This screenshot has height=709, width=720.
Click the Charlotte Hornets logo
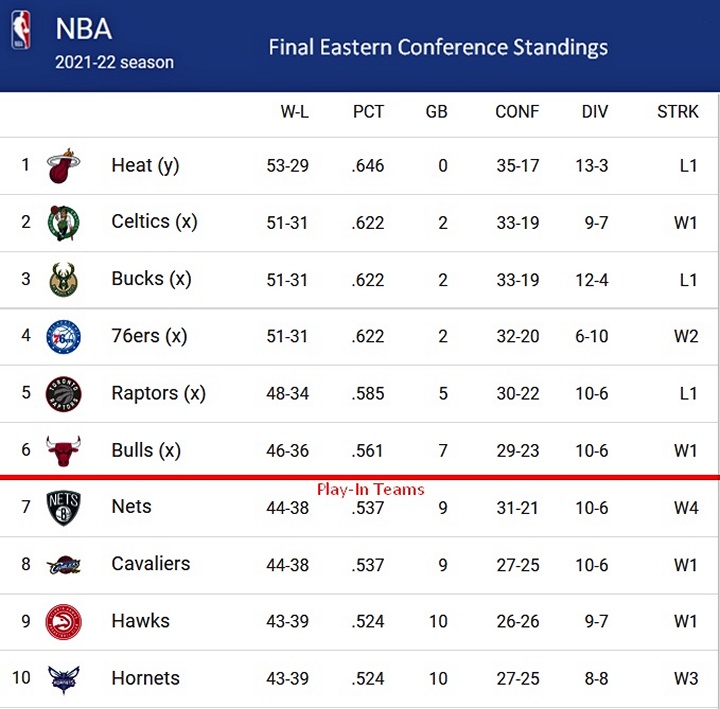tap(64, 679)
